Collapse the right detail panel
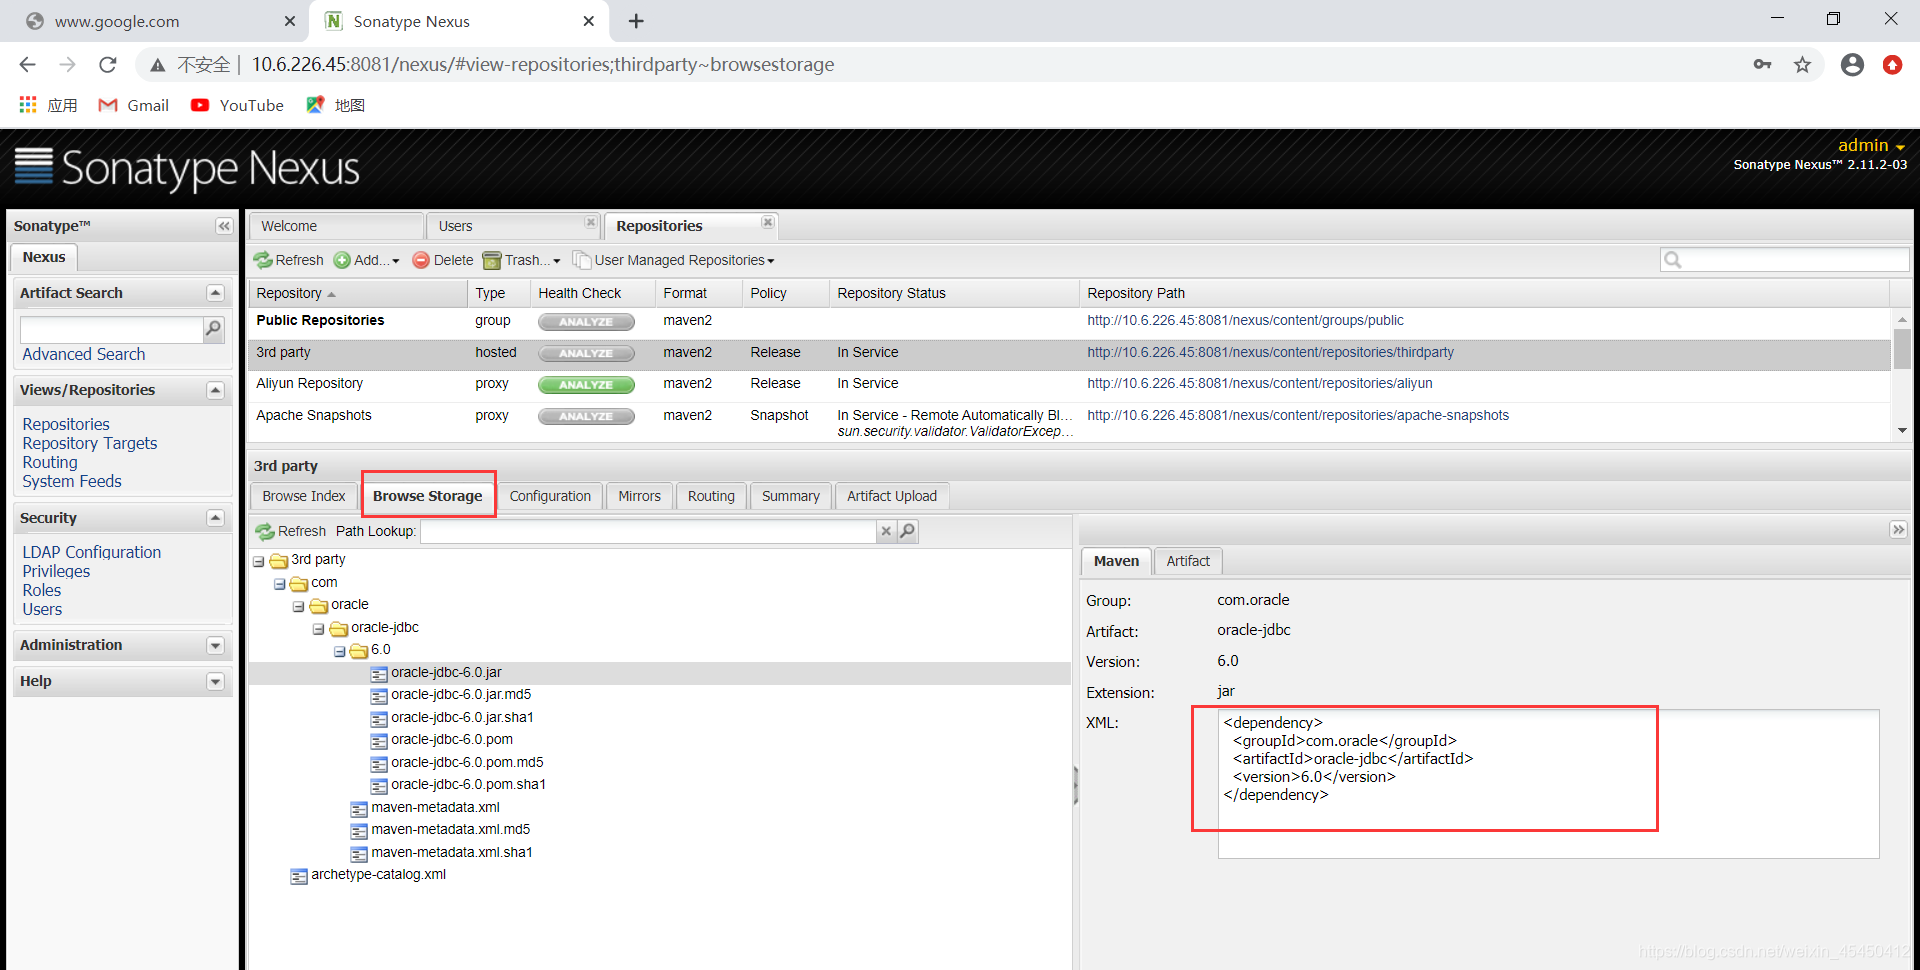The width and height of the screenshot is (1920, 970). 1898,530
